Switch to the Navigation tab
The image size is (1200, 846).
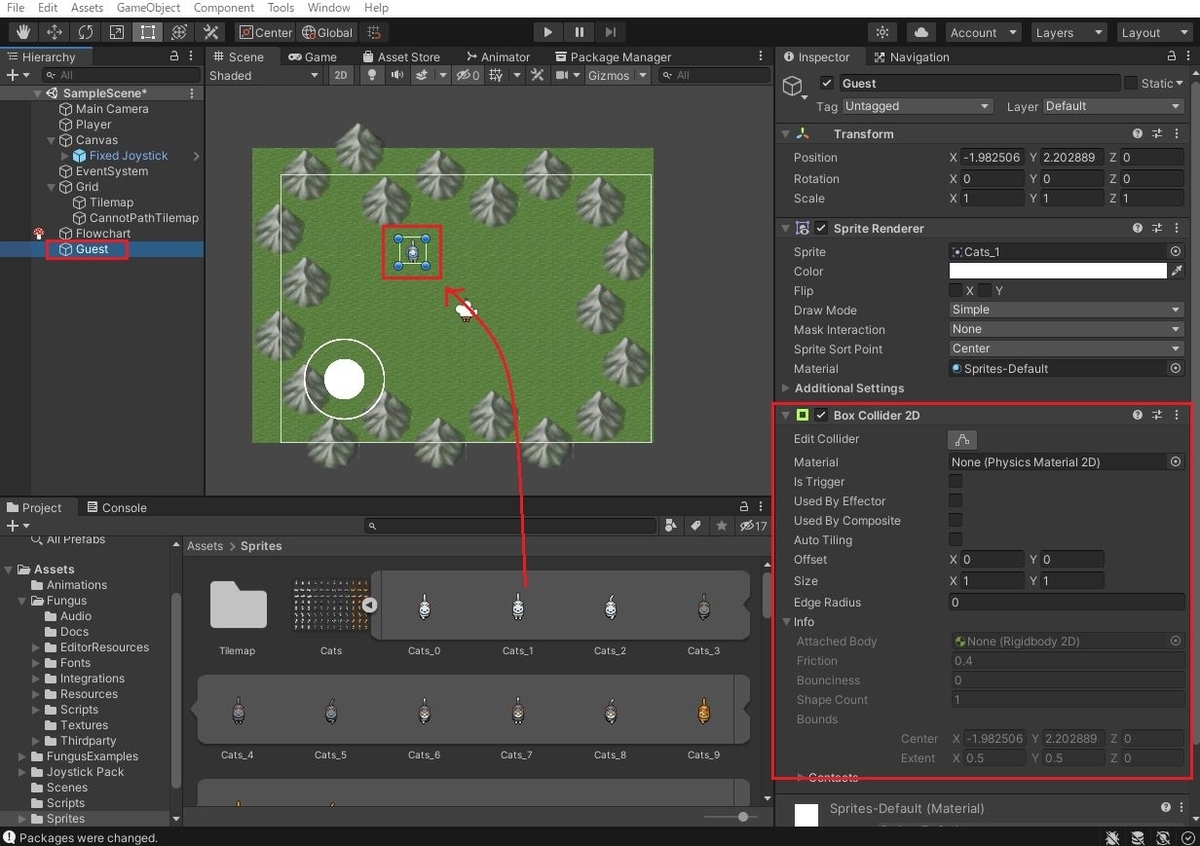click(x=911, y=57)
